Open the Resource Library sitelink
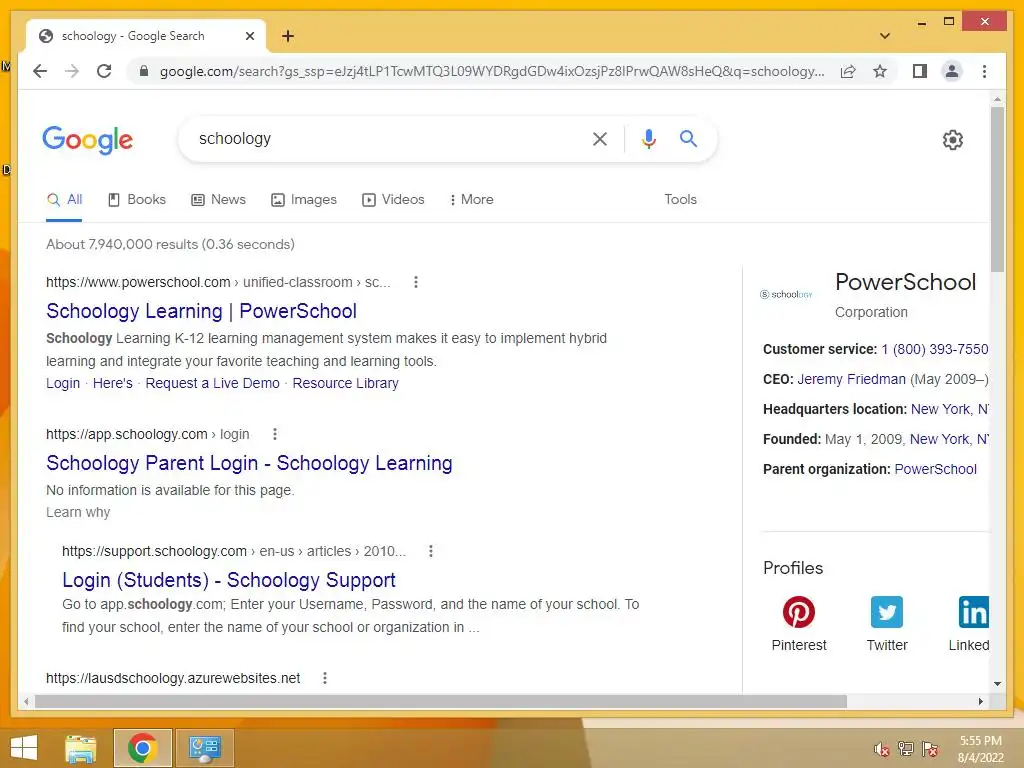1024x768 pixels. coord(345,383)
